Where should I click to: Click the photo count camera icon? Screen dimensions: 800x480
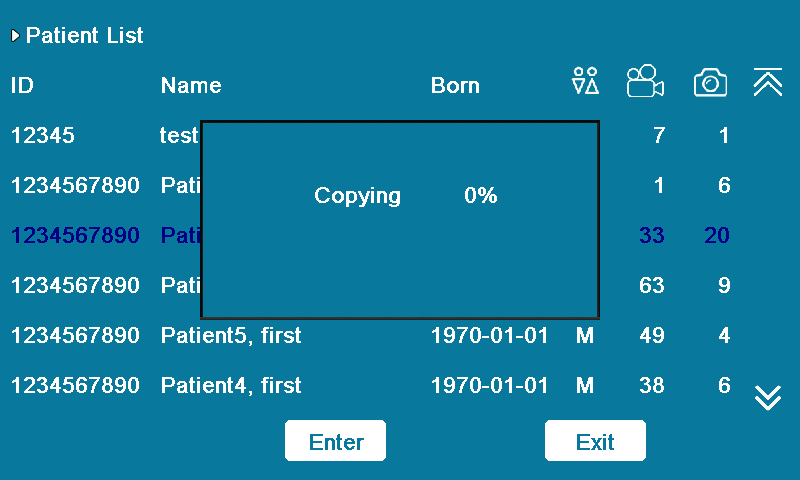pos(710,83)
